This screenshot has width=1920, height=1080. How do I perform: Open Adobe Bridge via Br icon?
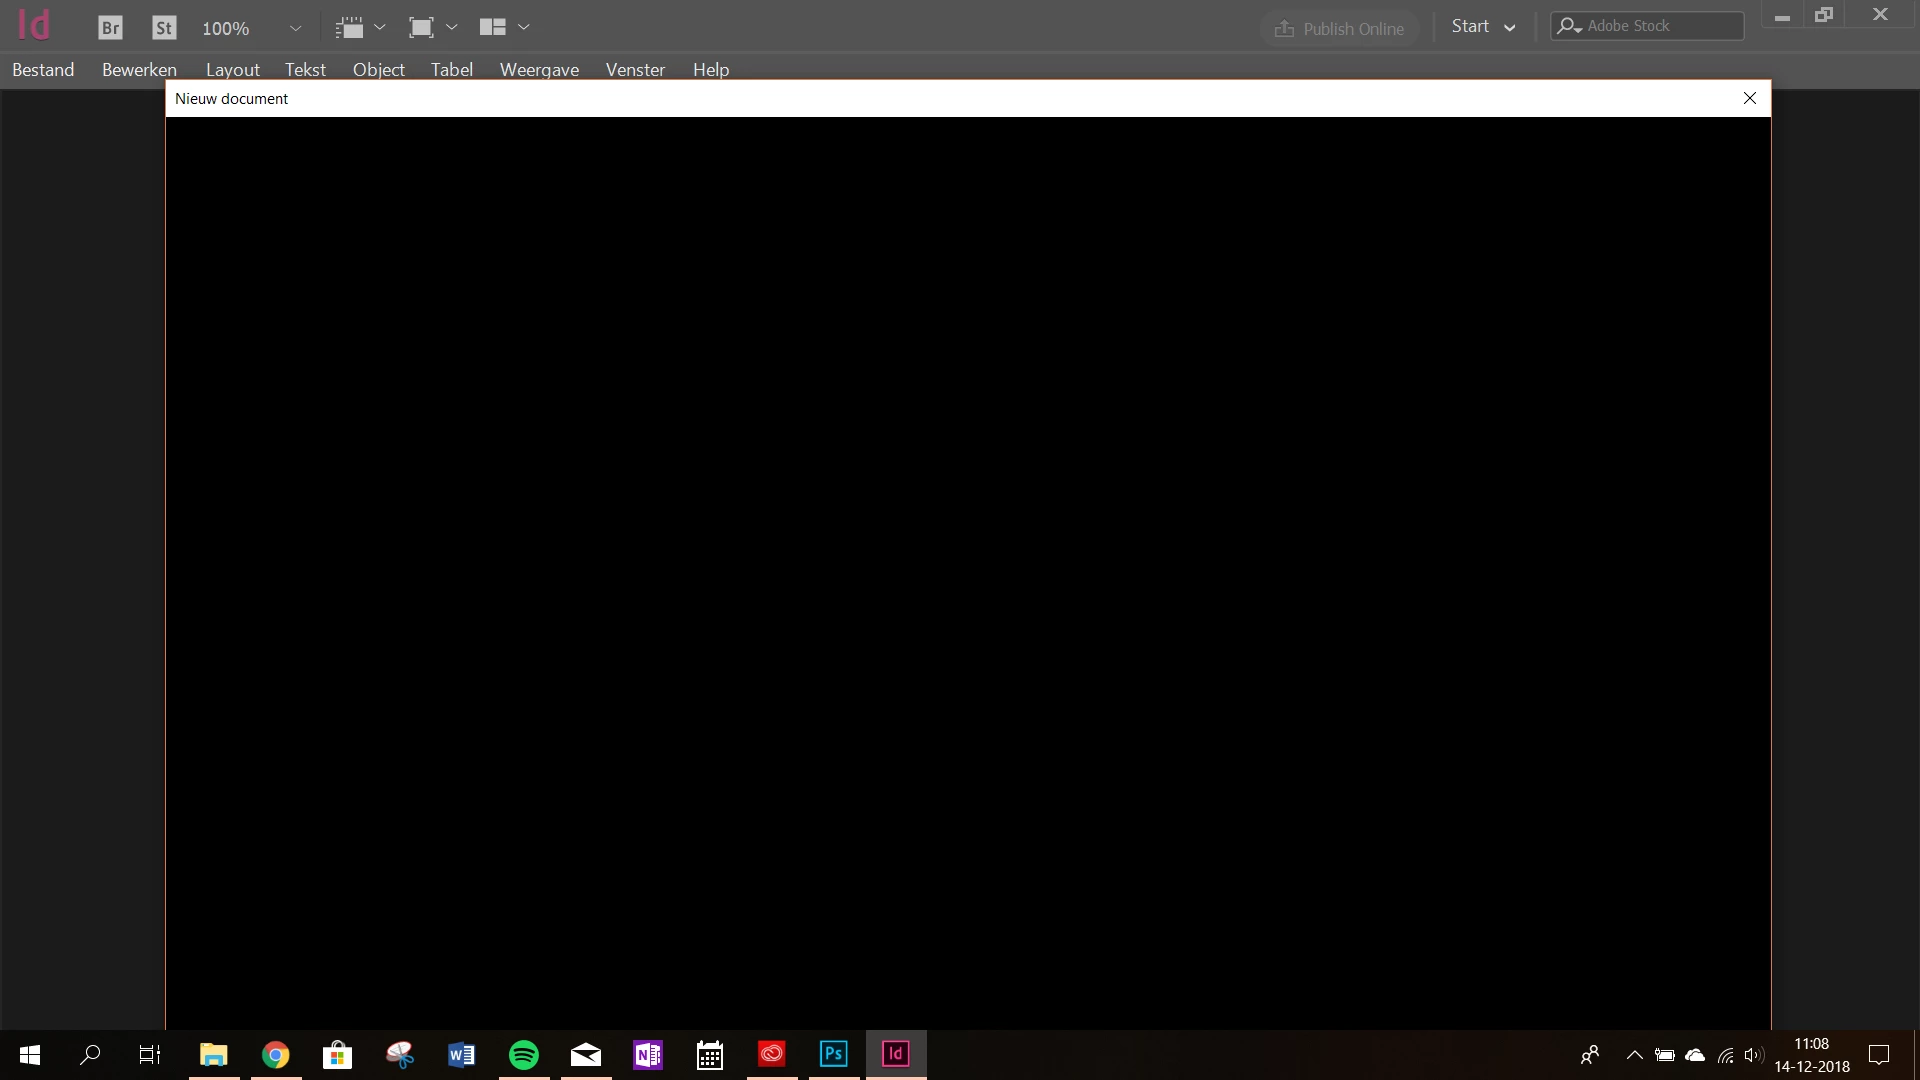click(x=110, y=28)
